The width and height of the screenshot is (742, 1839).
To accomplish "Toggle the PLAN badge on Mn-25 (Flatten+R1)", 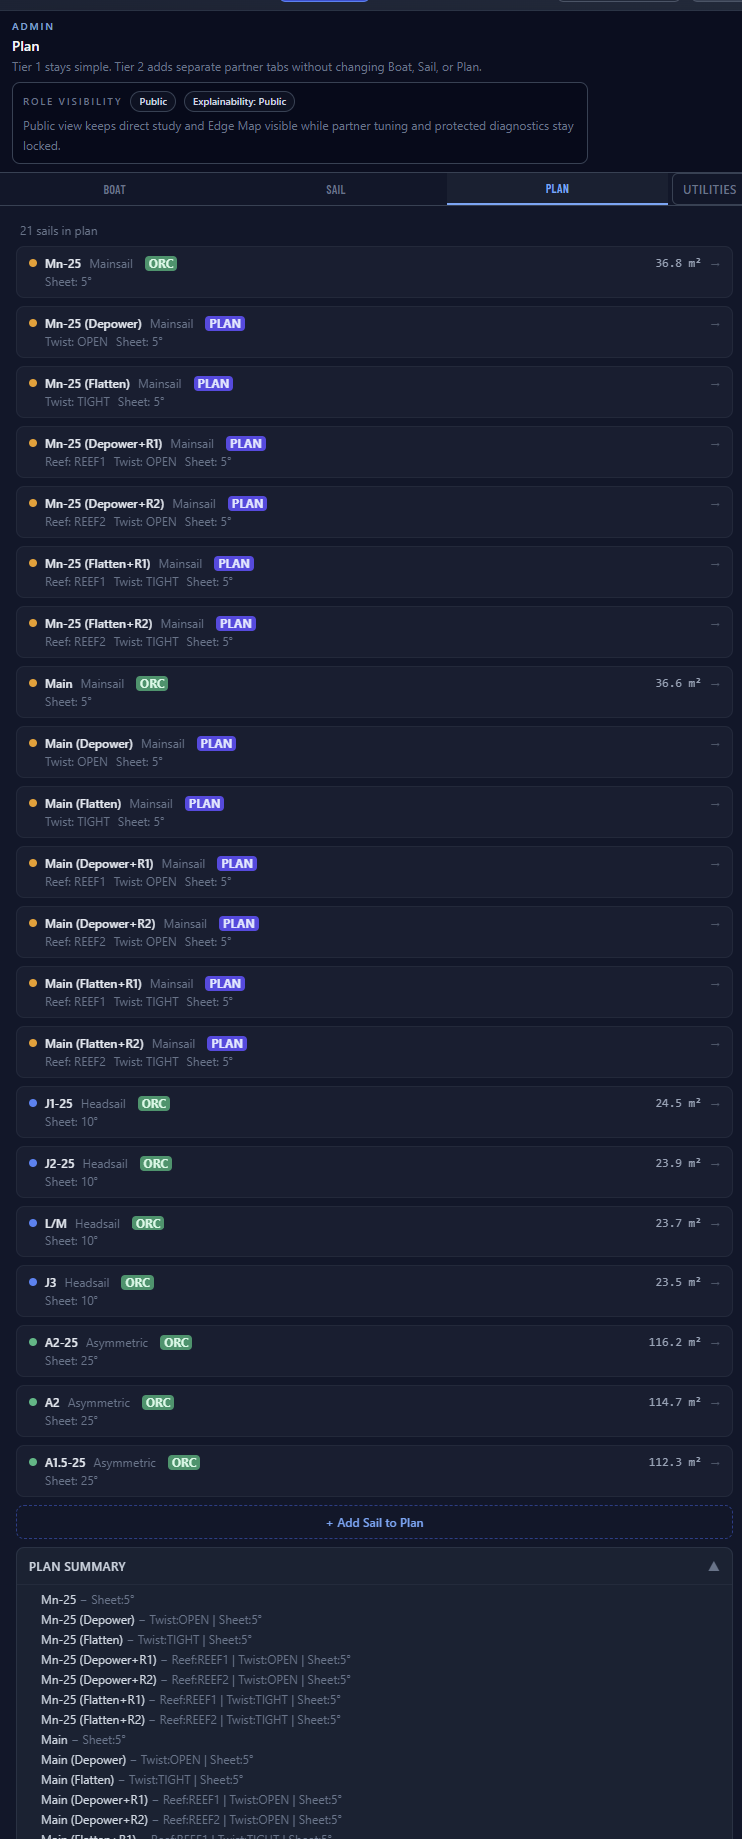I will pyautogui.click(x=233, y=563).
